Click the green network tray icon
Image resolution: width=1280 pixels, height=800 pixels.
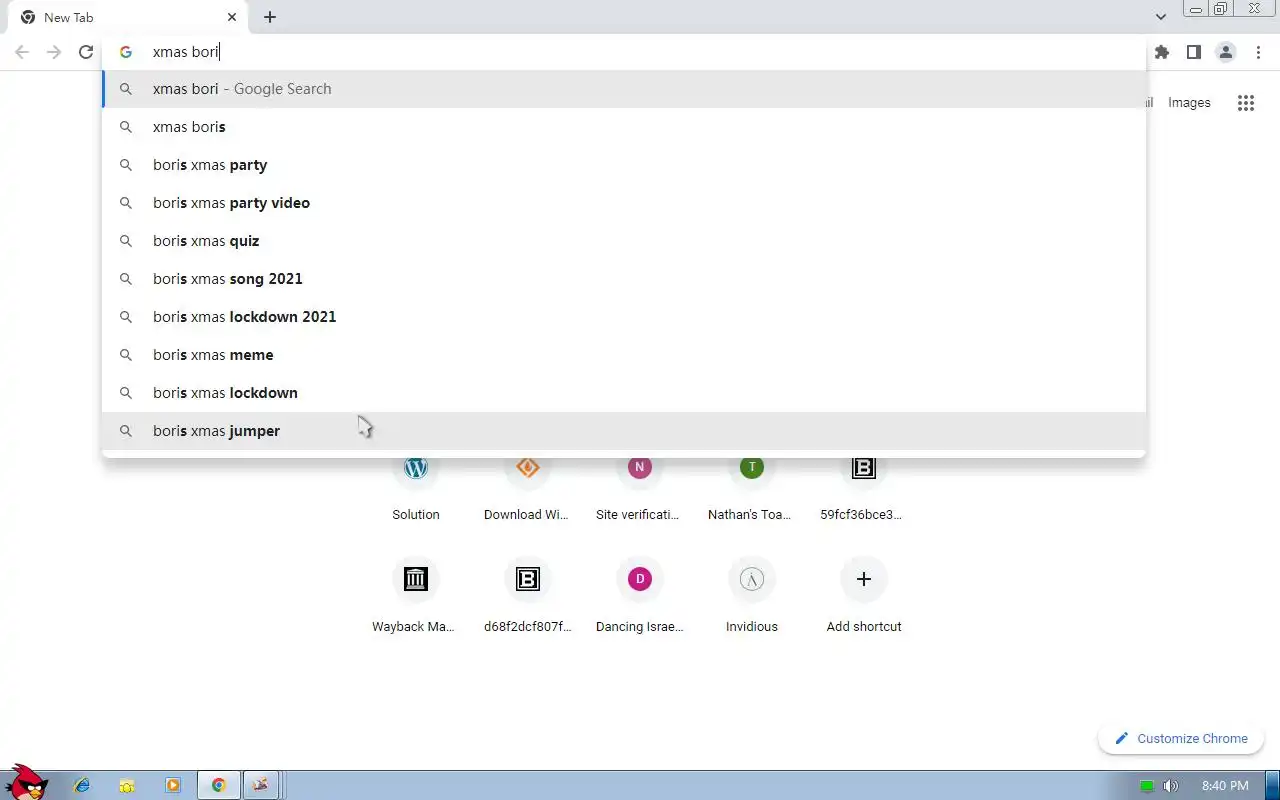1147,786
